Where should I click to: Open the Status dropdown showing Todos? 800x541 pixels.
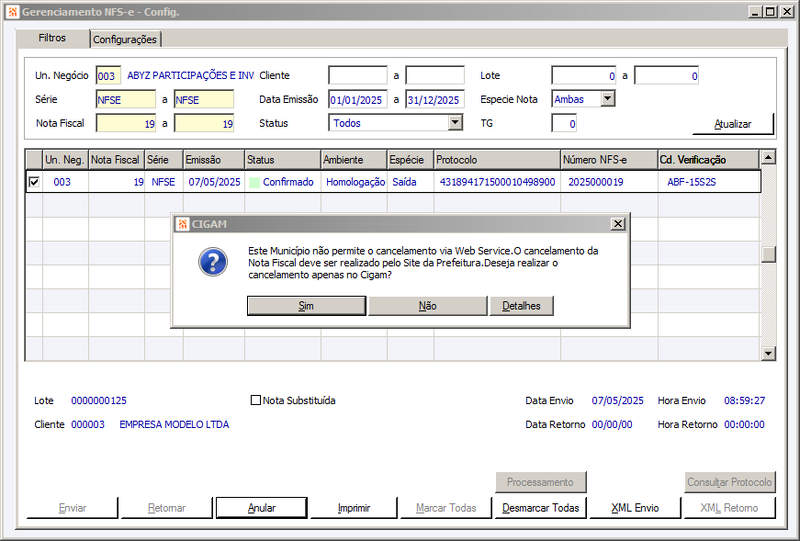click(x=455, y=122)
